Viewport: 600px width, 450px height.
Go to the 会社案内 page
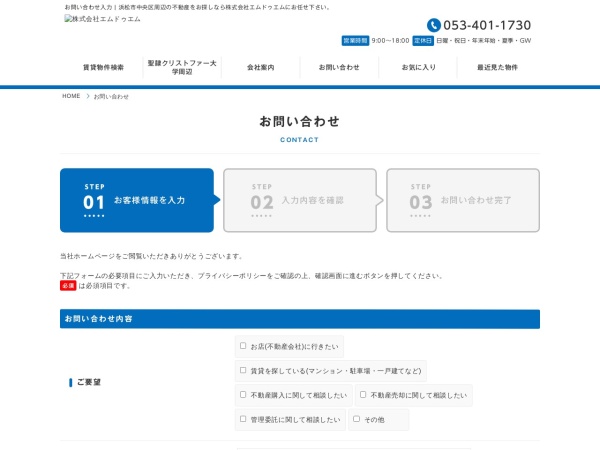pyautogui.click(x=261, y=67)
